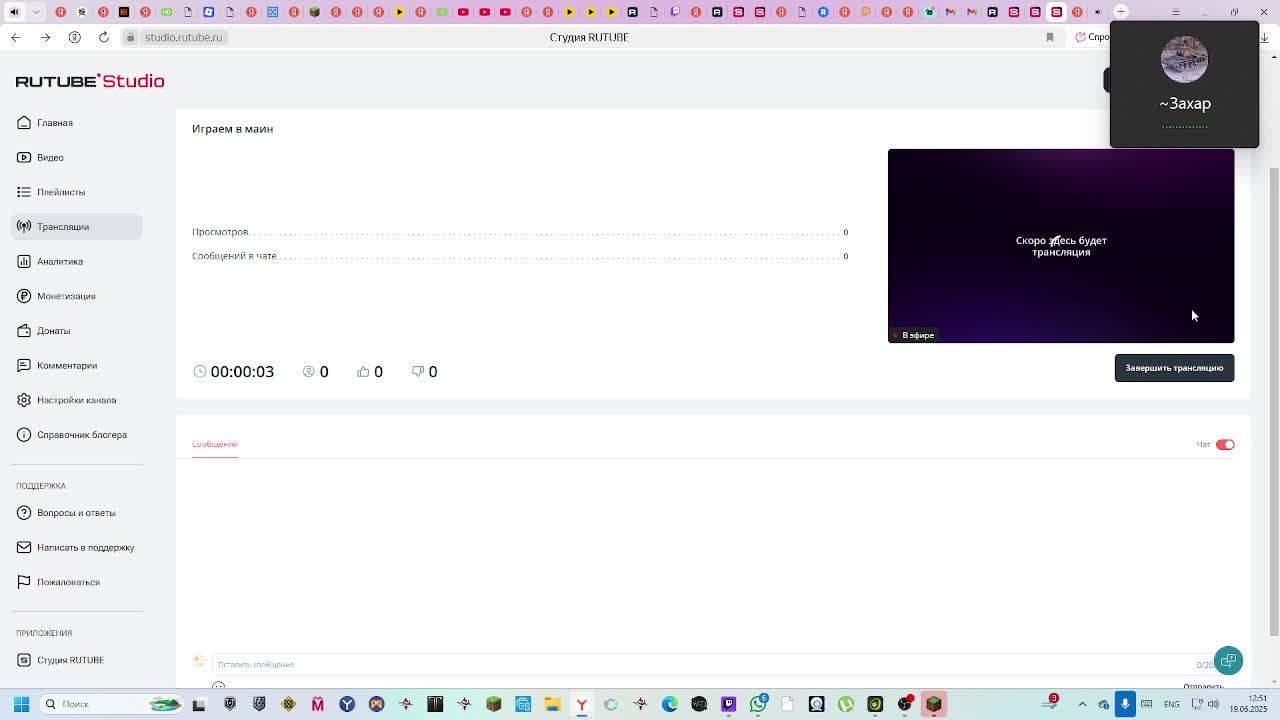The height and width of the screenshot is (720, 1280).
Task: Click the message input field
Action: coord(700,664)
